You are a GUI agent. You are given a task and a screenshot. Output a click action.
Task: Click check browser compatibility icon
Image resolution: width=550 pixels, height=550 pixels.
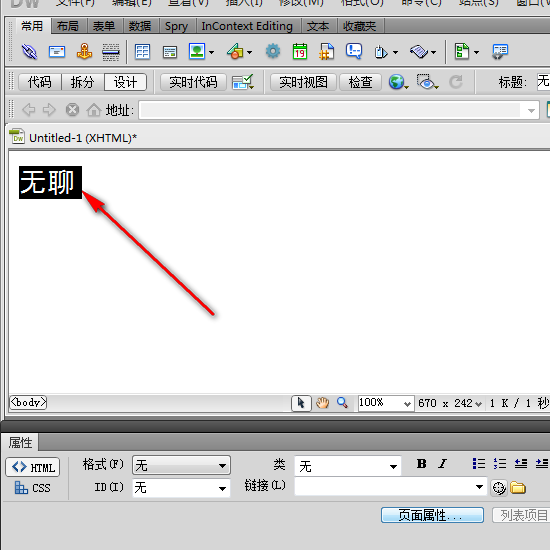(x=243, y=82)
